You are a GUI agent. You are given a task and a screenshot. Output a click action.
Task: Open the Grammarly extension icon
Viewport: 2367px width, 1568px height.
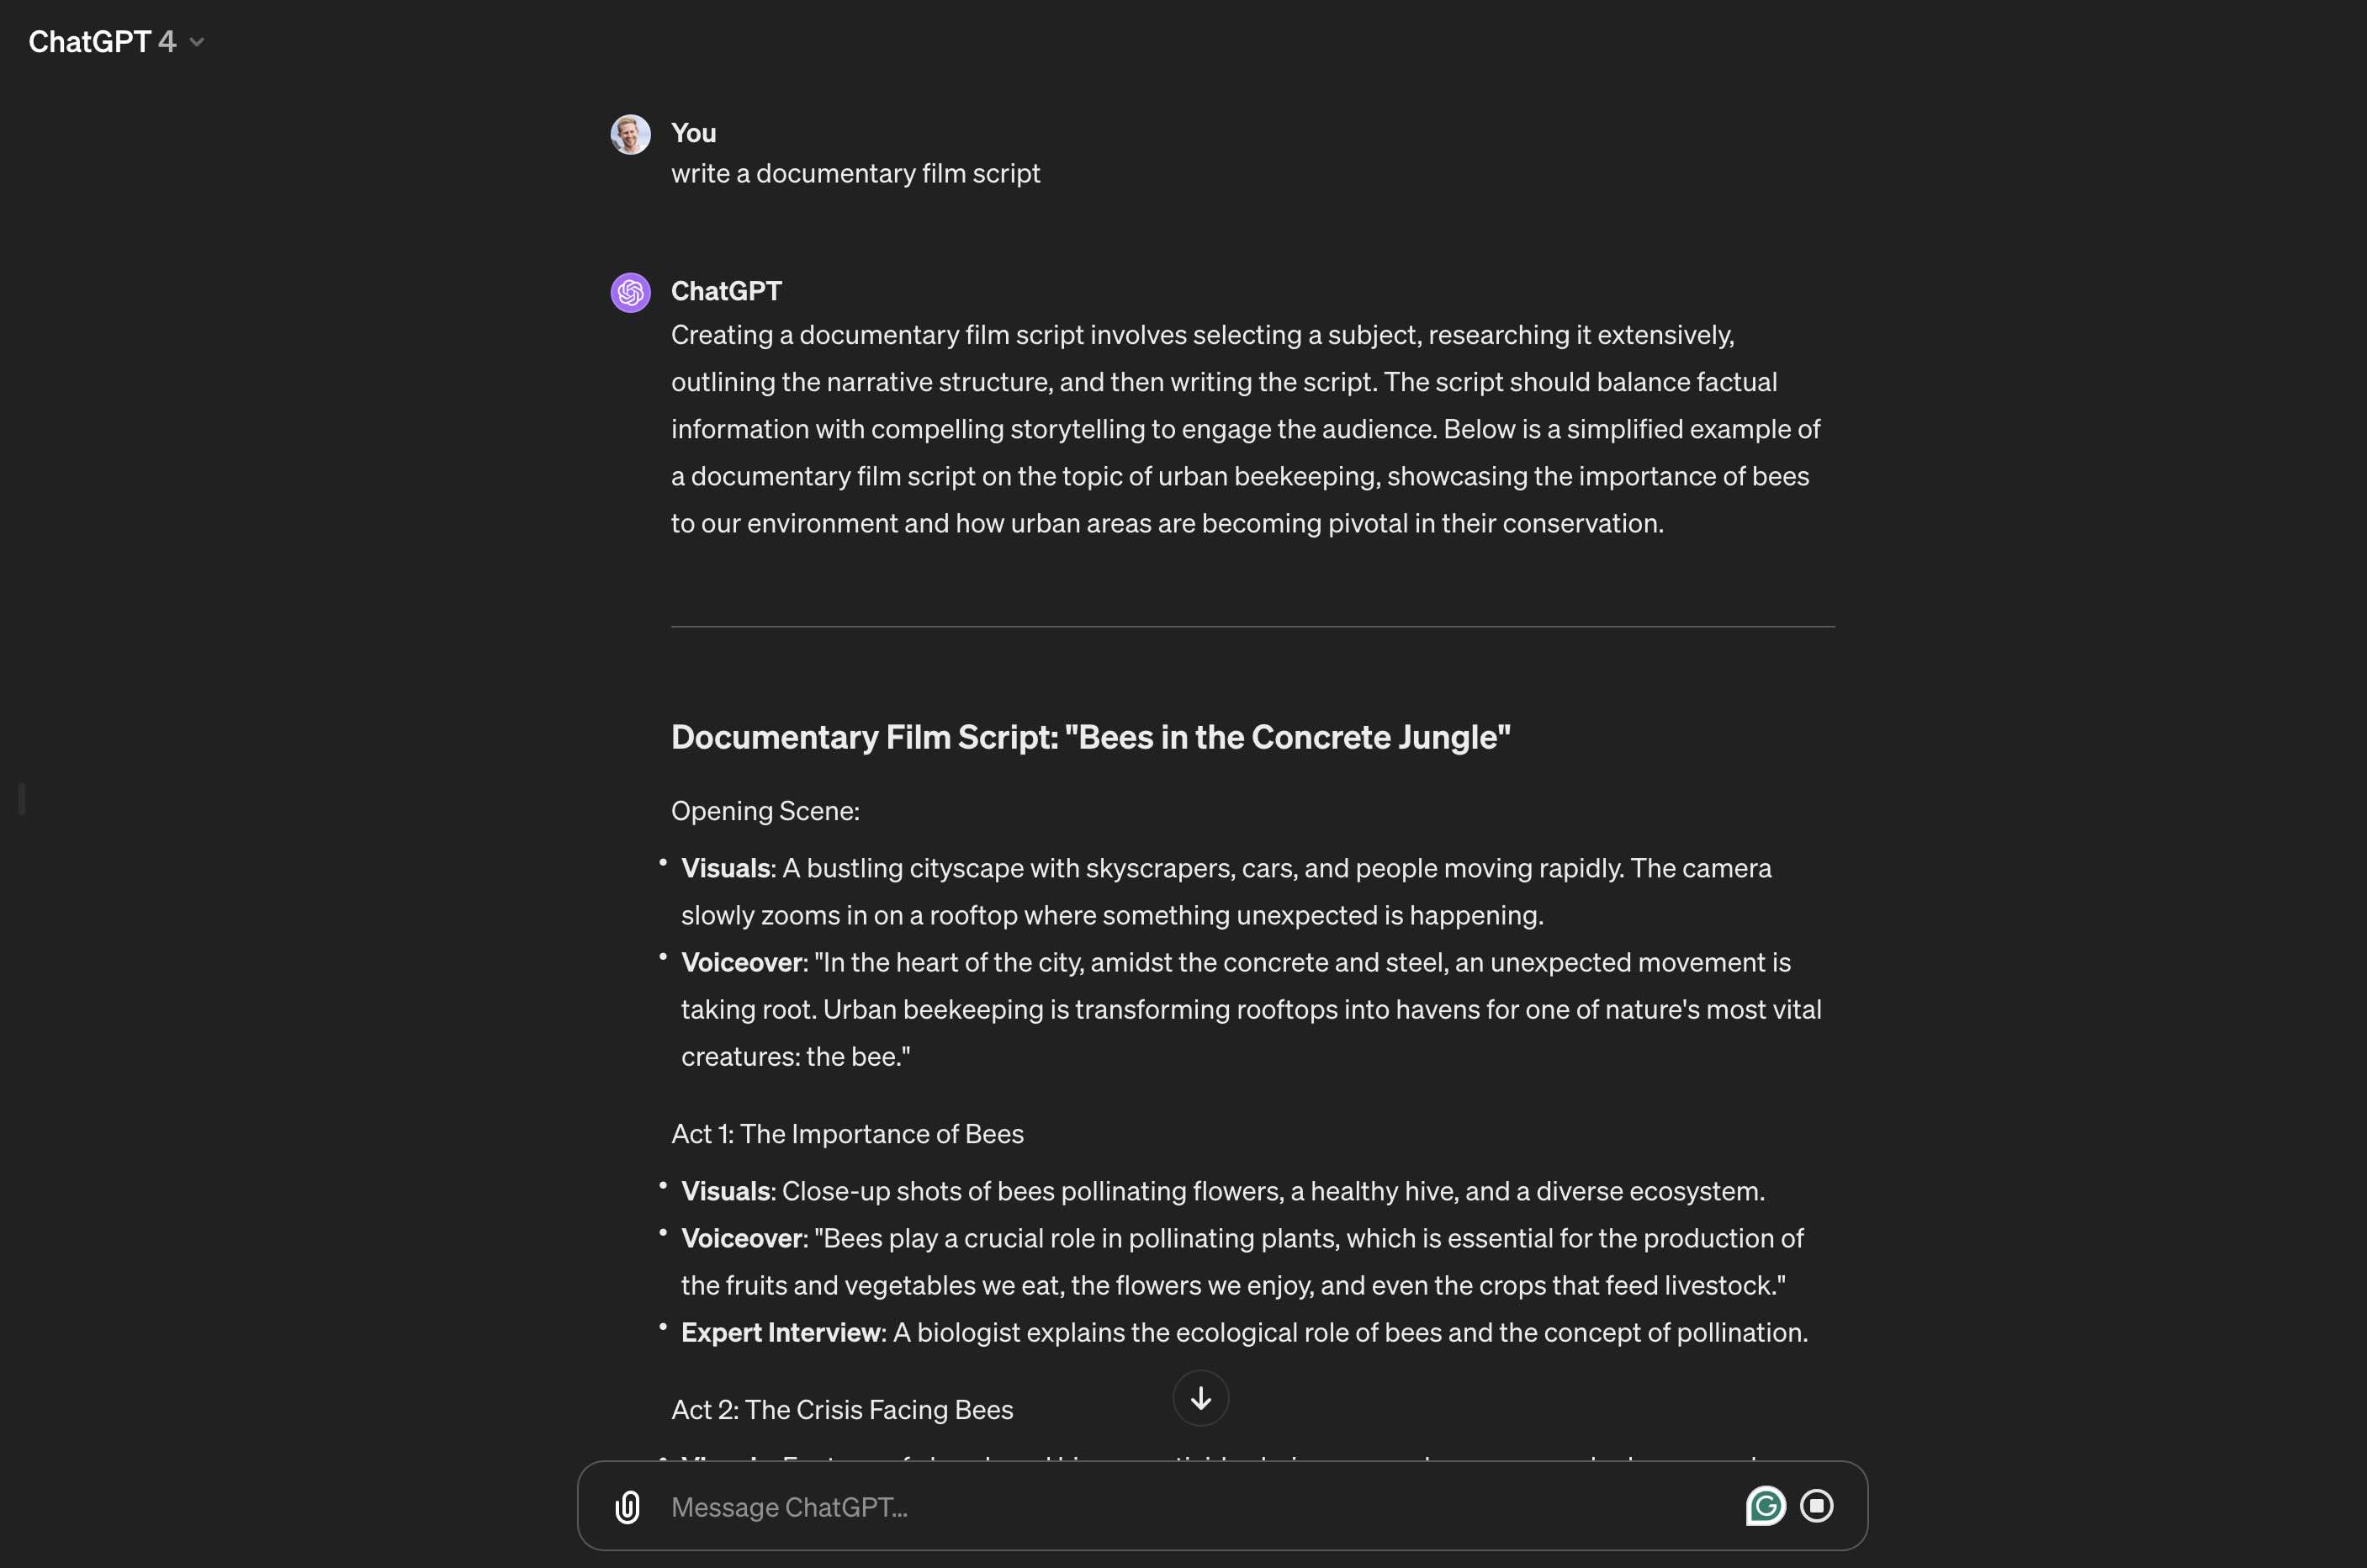pos(1765,1506)
